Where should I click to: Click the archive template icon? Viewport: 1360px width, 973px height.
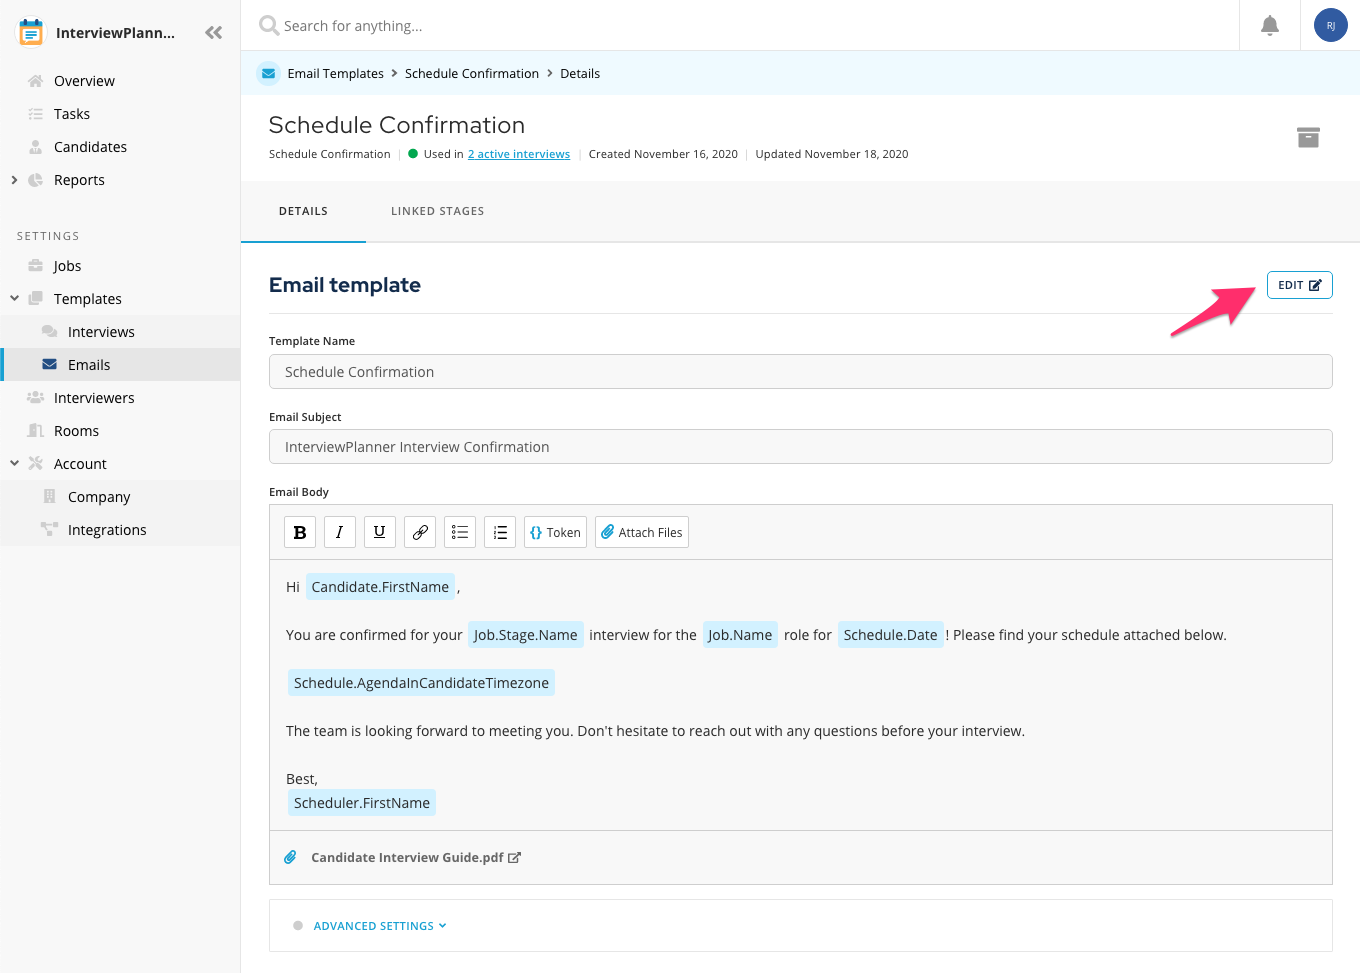pyautogui.click(x=1308, y=137)
